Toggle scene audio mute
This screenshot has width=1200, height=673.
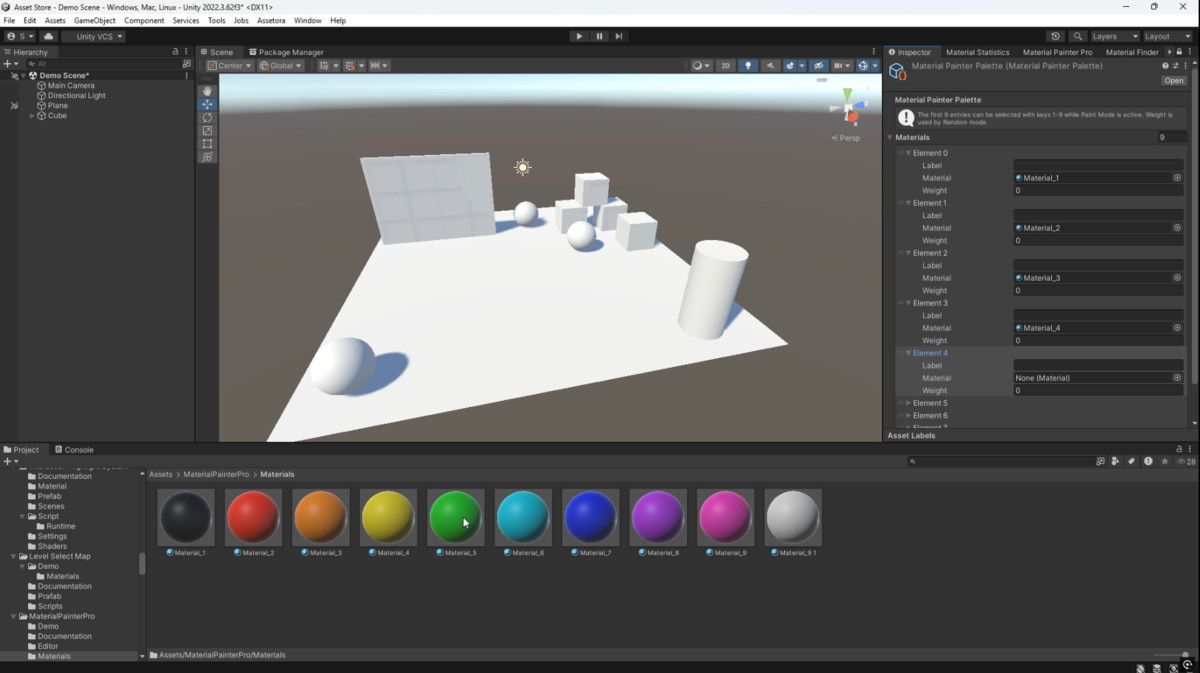(x=770, y=66)
